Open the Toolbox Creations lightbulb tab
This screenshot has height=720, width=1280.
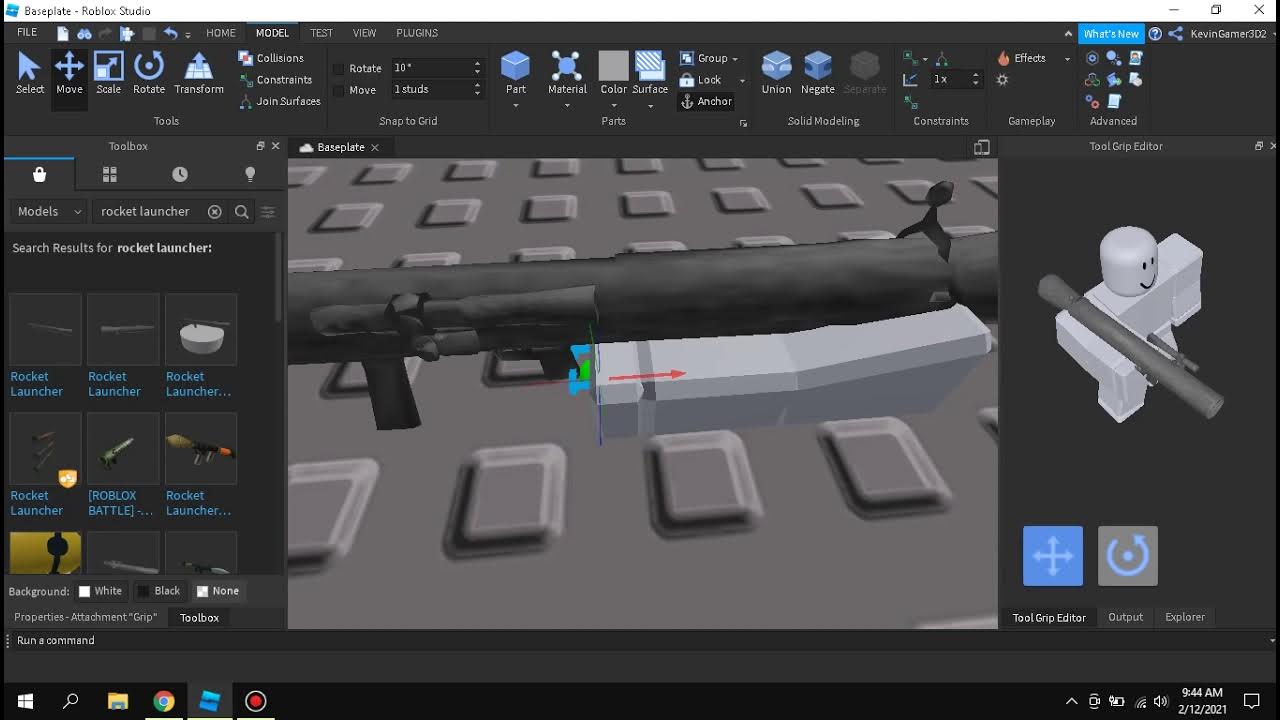click(250, 174)
